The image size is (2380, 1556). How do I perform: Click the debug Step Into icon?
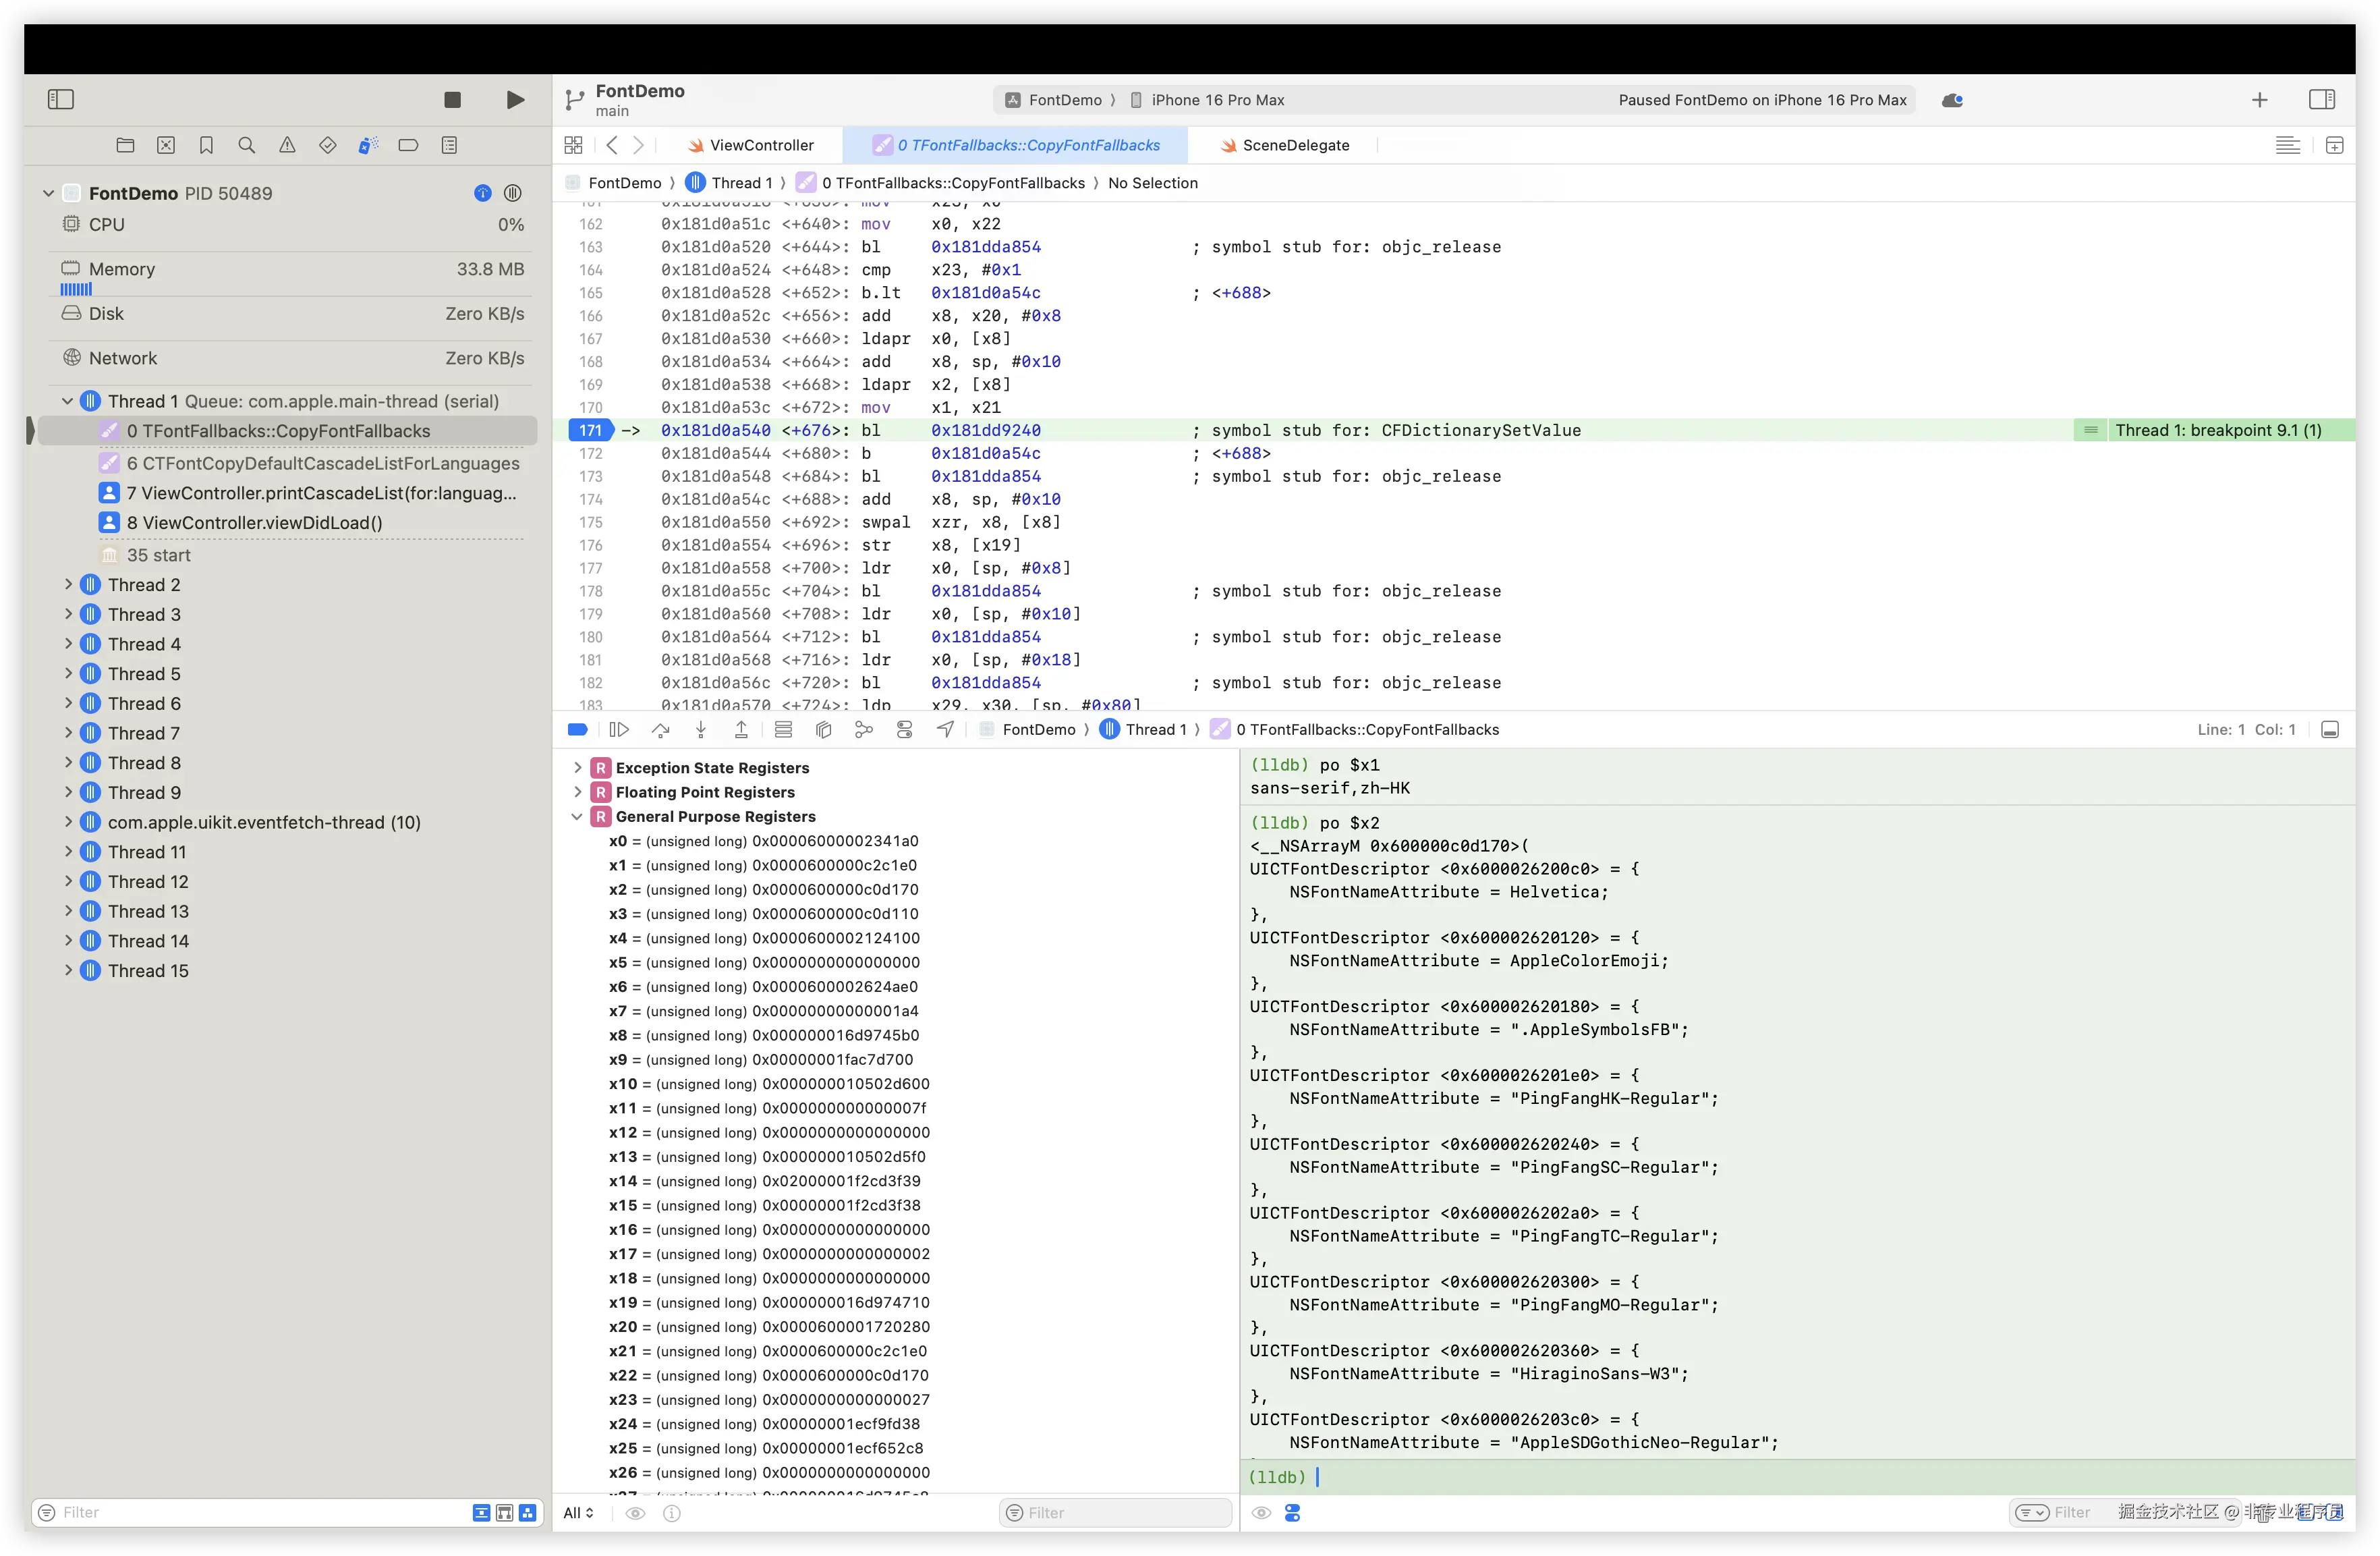701,730
